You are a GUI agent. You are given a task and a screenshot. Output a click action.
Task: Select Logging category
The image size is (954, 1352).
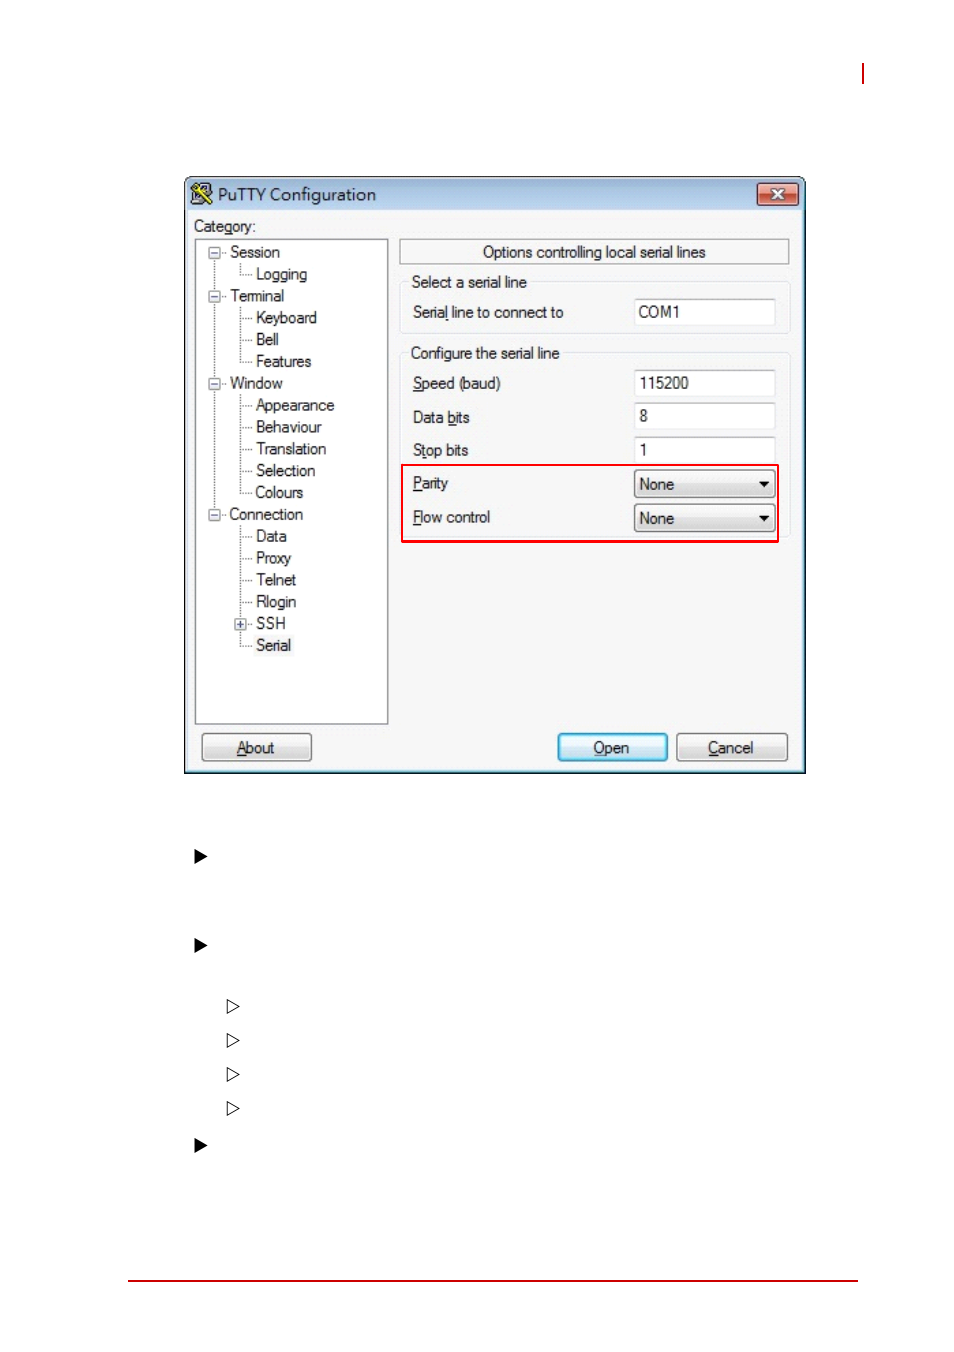point(281,275)
